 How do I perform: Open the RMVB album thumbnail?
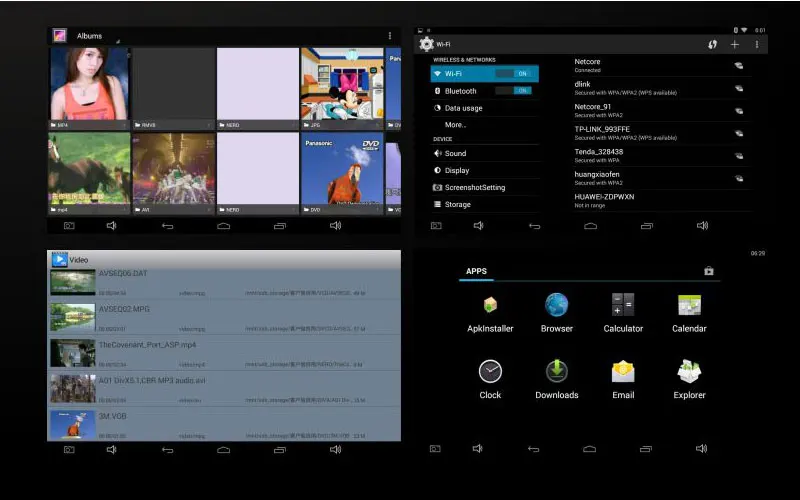coord(173,88)
